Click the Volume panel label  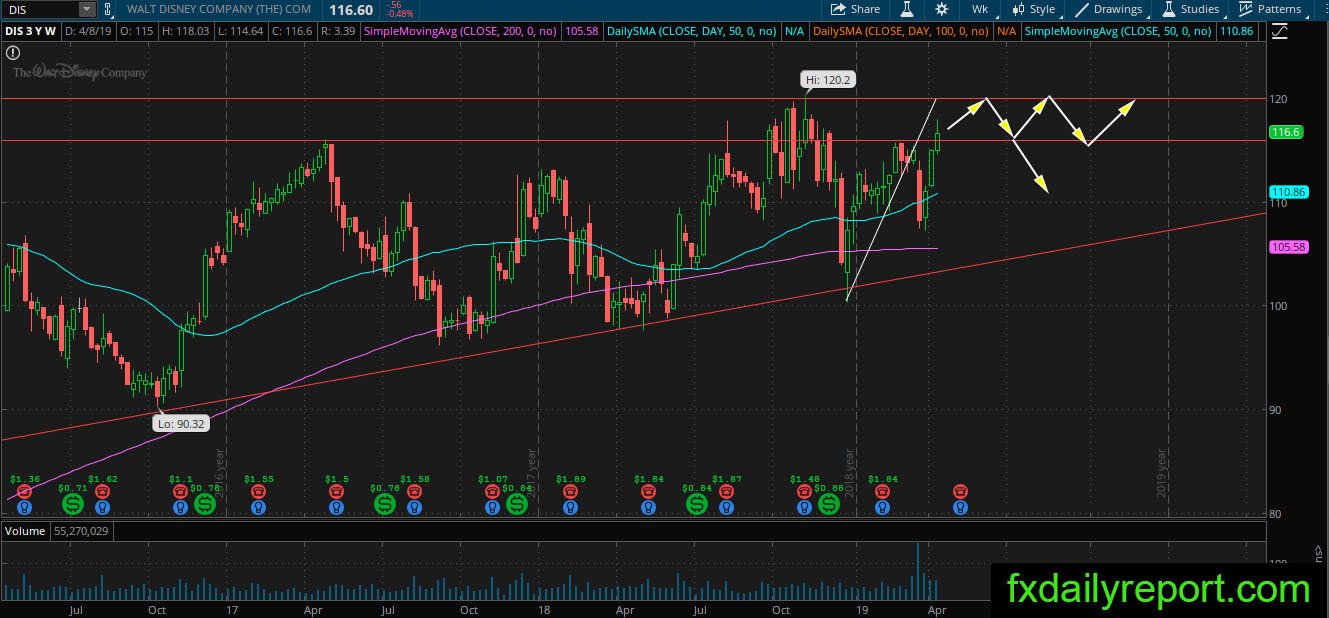pos(24,531)
